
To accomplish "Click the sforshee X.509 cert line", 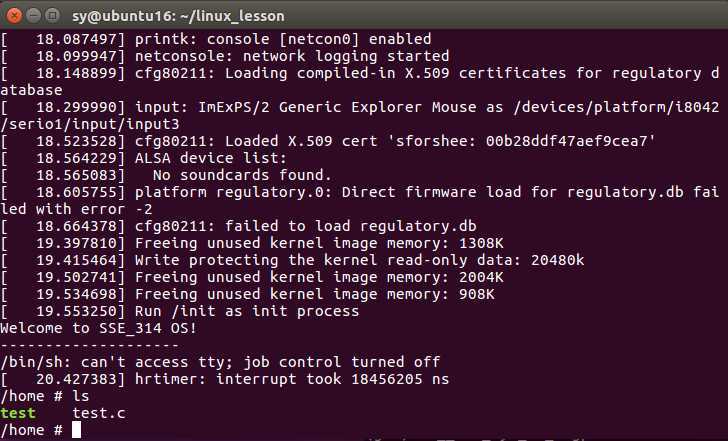I will pos(328,141).
